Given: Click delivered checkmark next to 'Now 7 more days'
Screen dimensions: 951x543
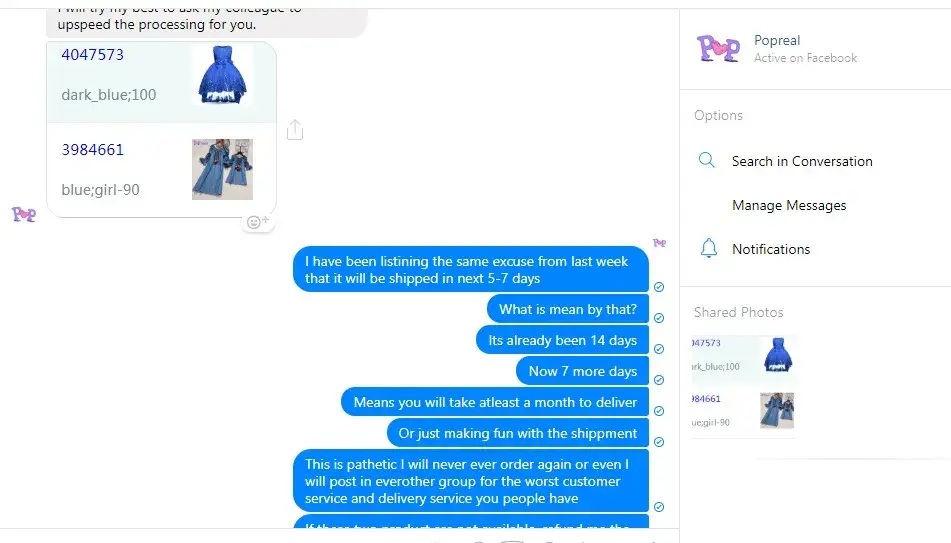Looking at the screenshot, I should click(659, 380).
